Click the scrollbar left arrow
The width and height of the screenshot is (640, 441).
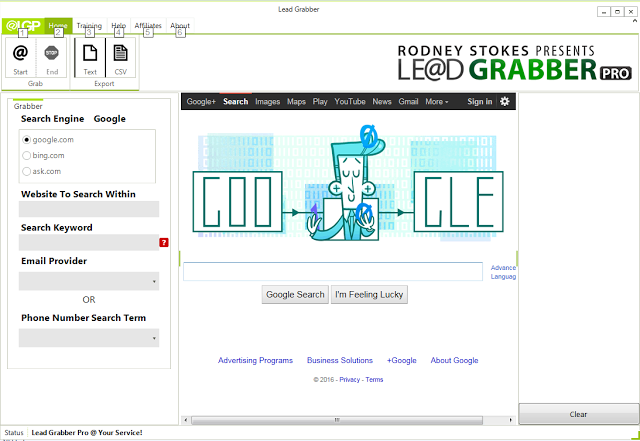[186, 420]
